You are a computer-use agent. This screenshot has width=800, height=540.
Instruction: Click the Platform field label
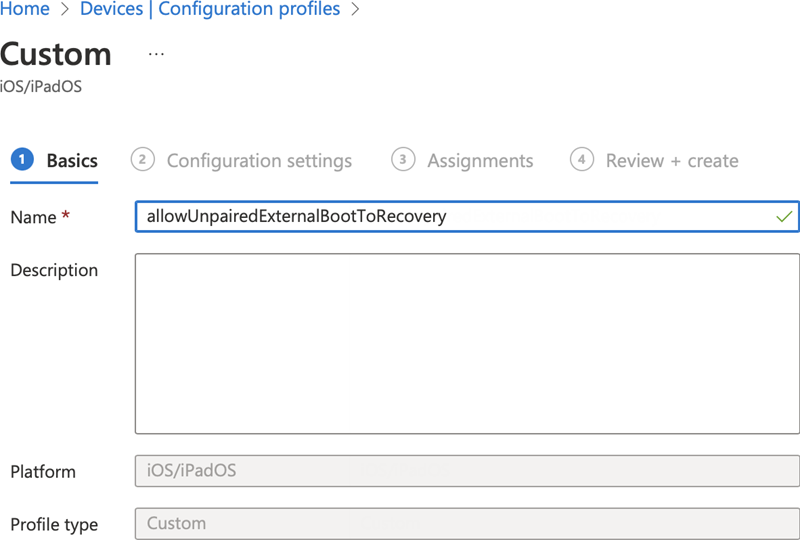43,472
